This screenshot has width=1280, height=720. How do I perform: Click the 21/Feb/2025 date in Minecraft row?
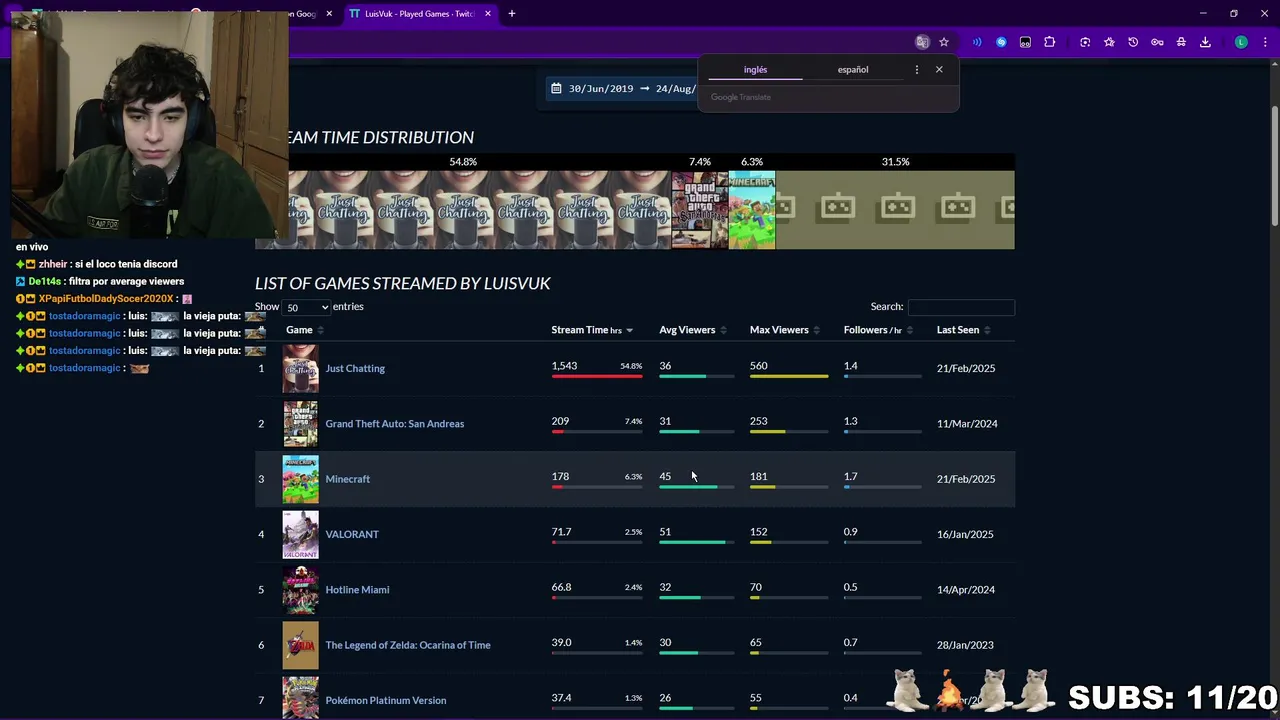(x=966, y=479)
